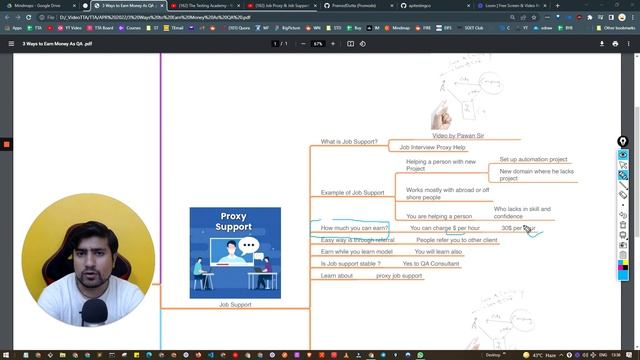Screen dimensions: 640x360
Task: Reload the current page
Action: coord(29,18)
